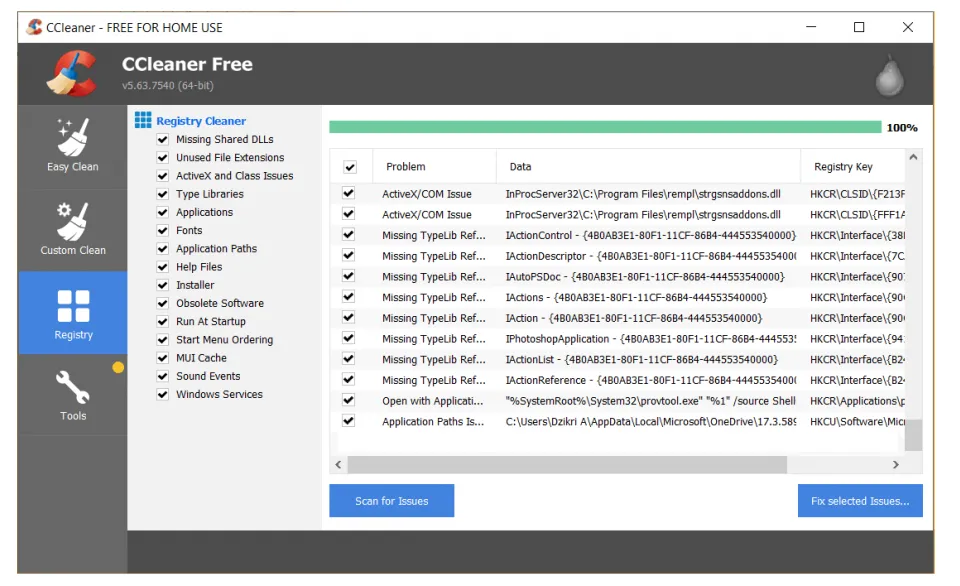Select the IActionList data cell

tap(642, 359)
